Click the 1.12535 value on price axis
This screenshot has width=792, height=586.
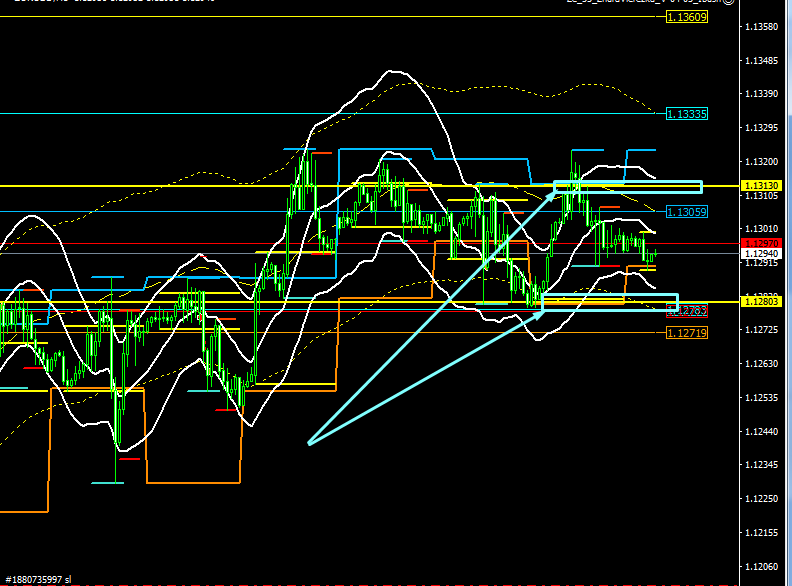[762, 398]
